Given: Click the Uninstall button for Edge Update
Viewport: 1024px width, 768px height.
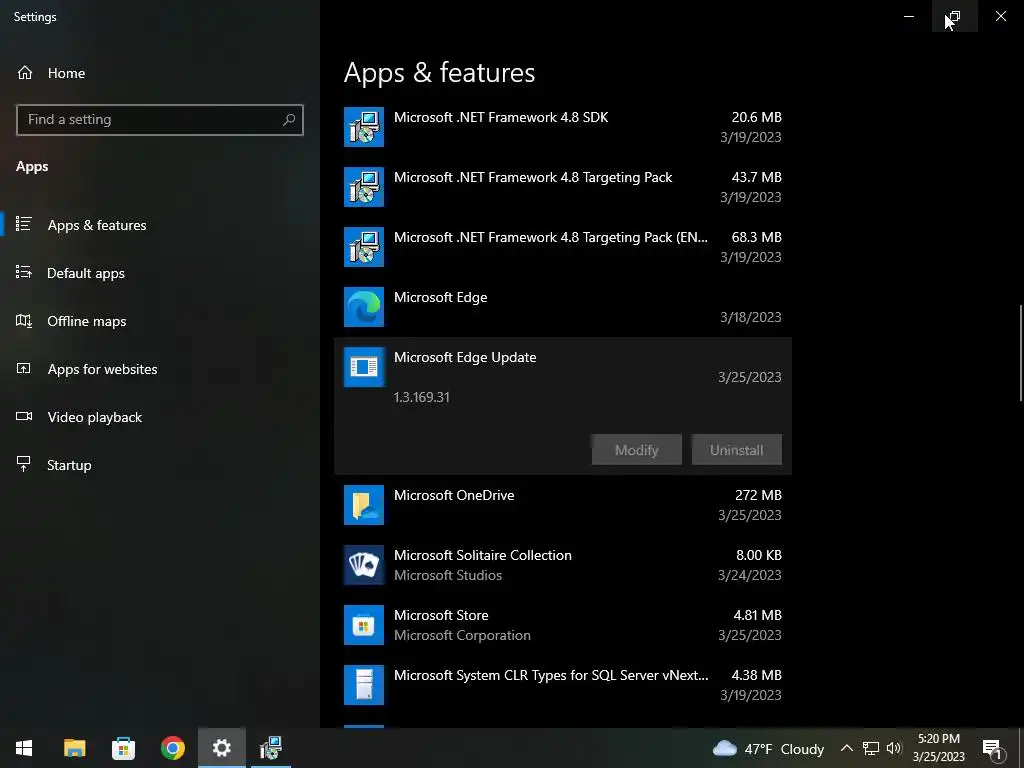Looking at the screenshot, I should (x=737, y=449).
